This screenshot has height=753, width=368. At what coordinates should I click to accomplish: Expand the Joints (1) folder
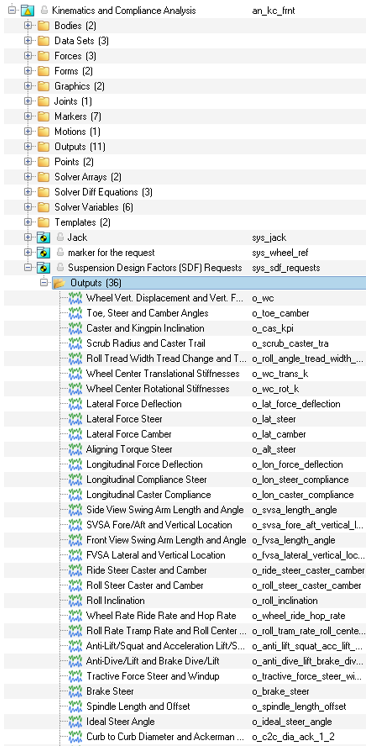point(28,101)
